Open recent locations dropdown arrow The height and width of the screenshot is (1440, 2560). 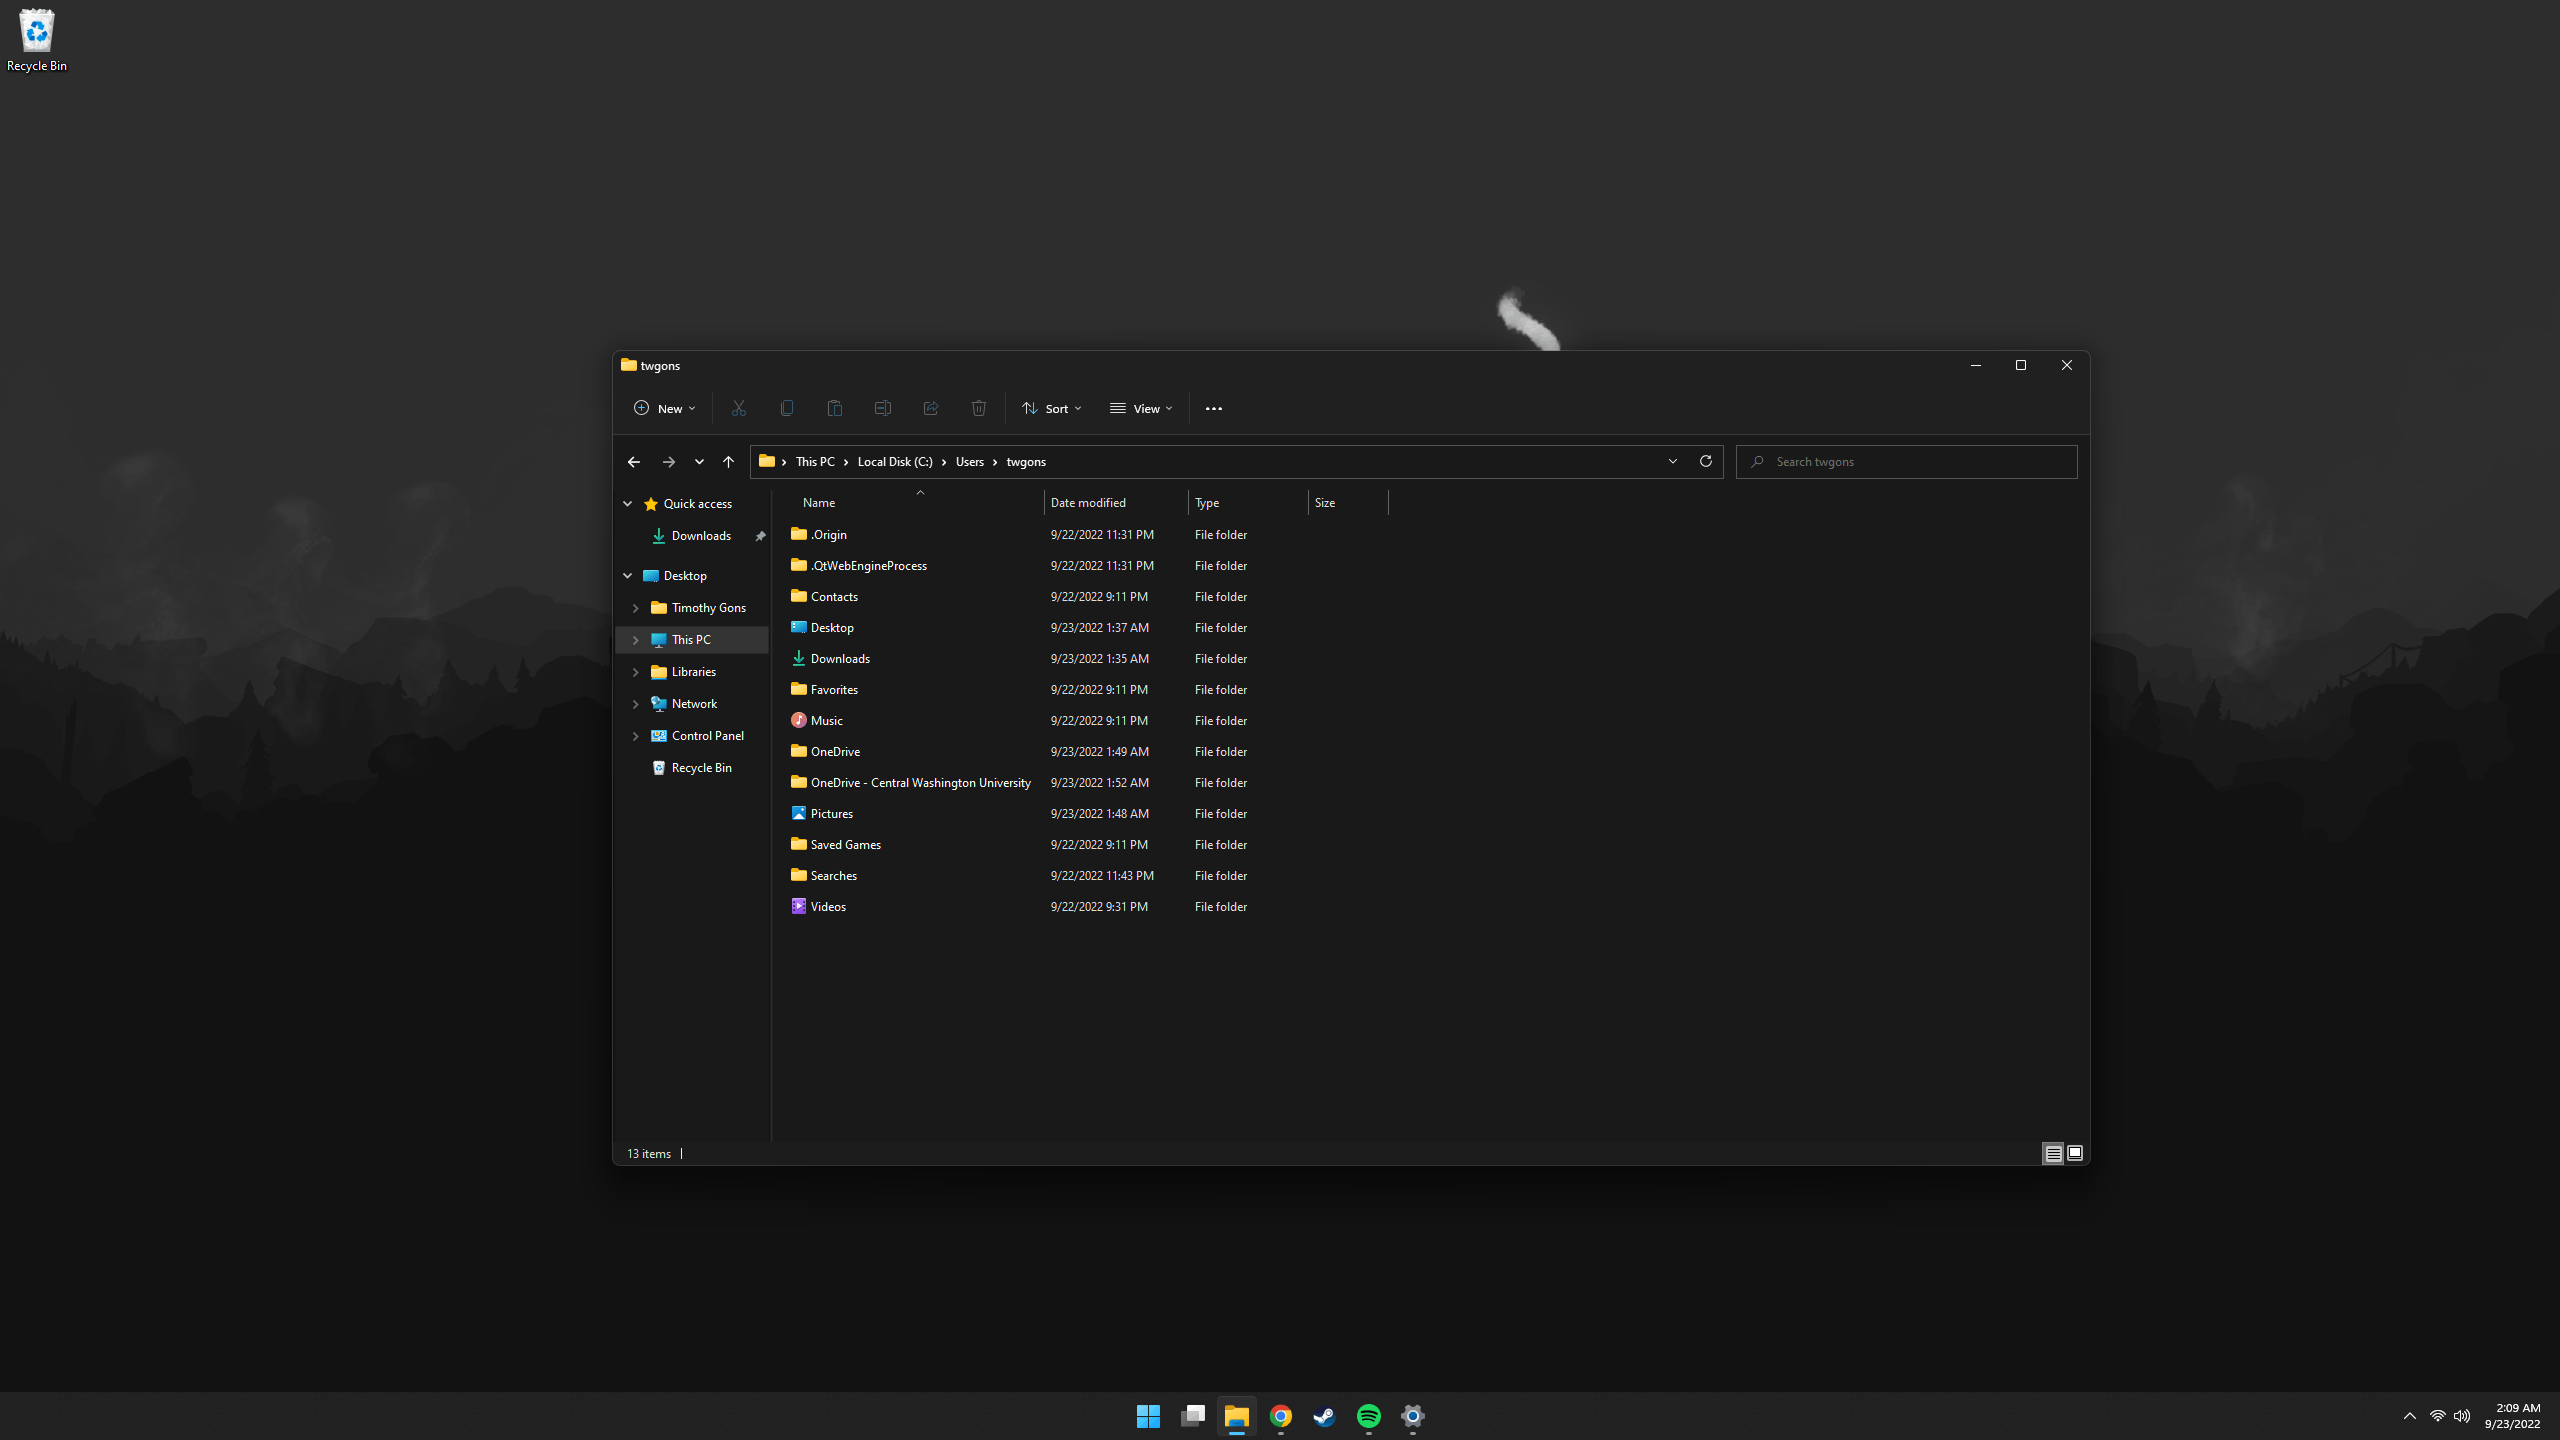(x=699, y=462)
